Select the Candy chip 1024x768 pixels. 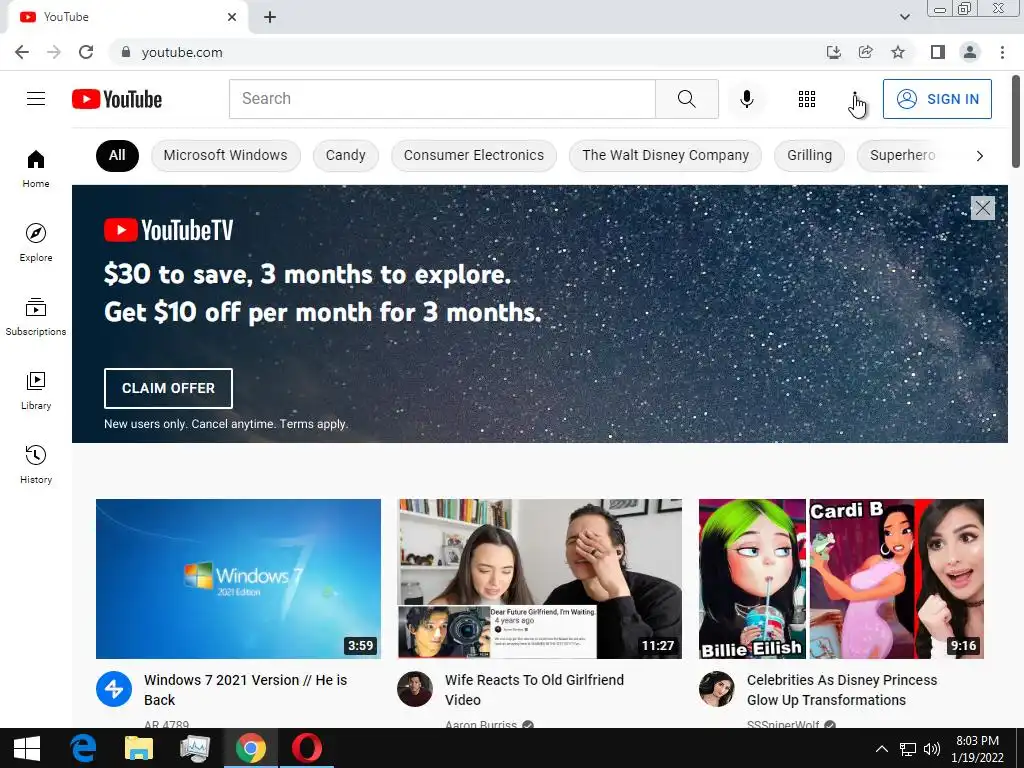tap(345, 155)
